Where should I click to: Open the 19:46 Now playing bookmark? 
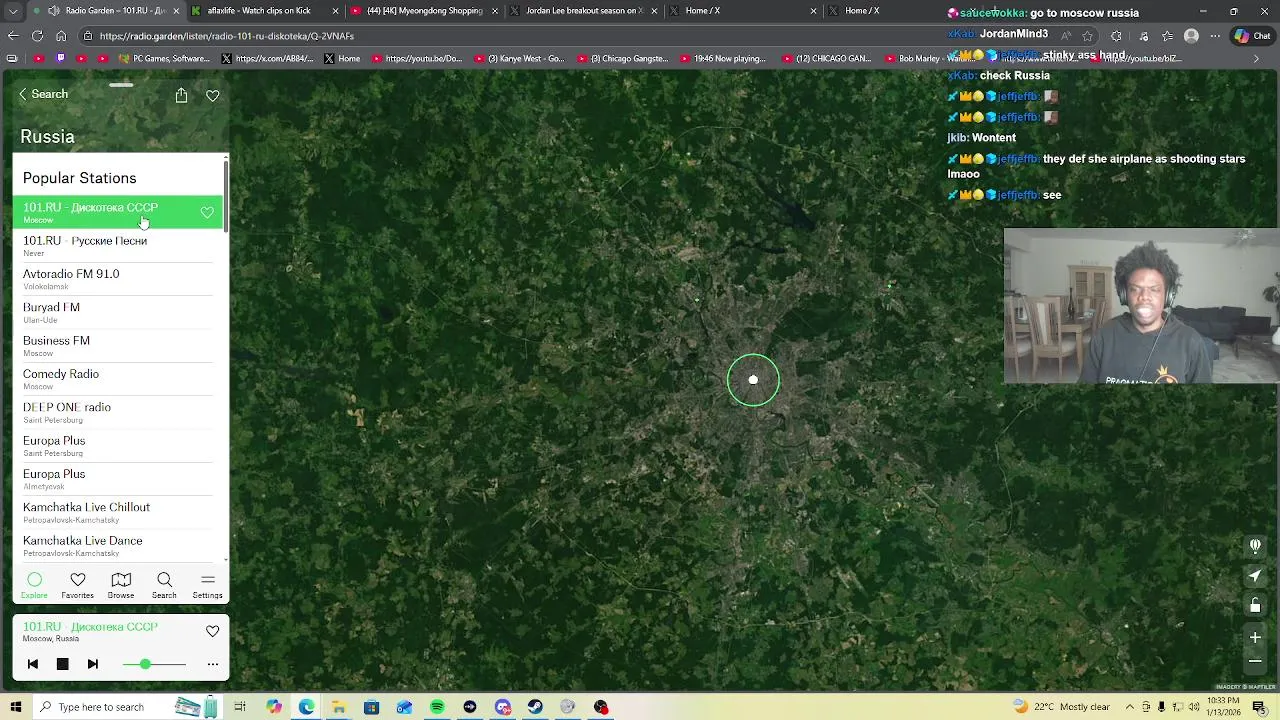tap(724, 59)
